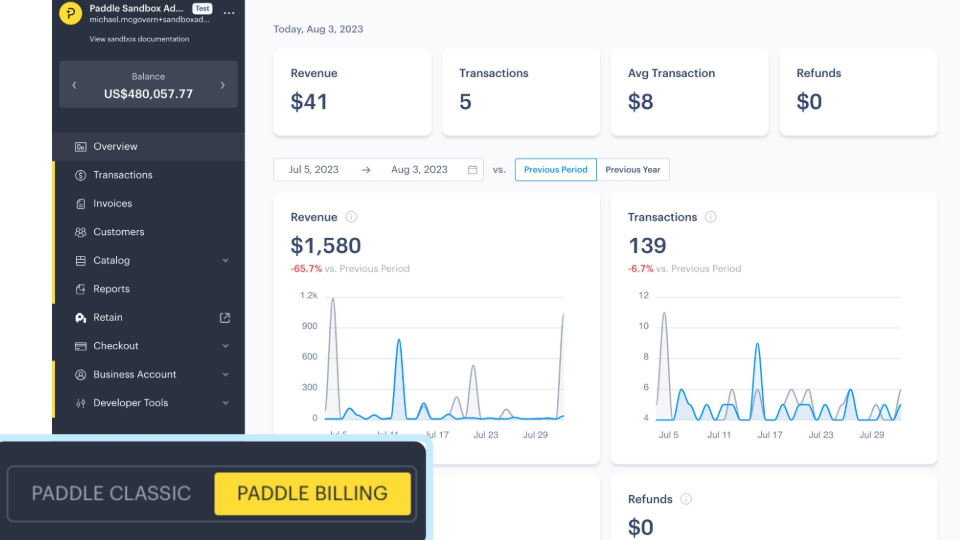Click -6.7% vs. Previous Period text
This screenshot has width=960, height=540.
(x=684, y=269)
